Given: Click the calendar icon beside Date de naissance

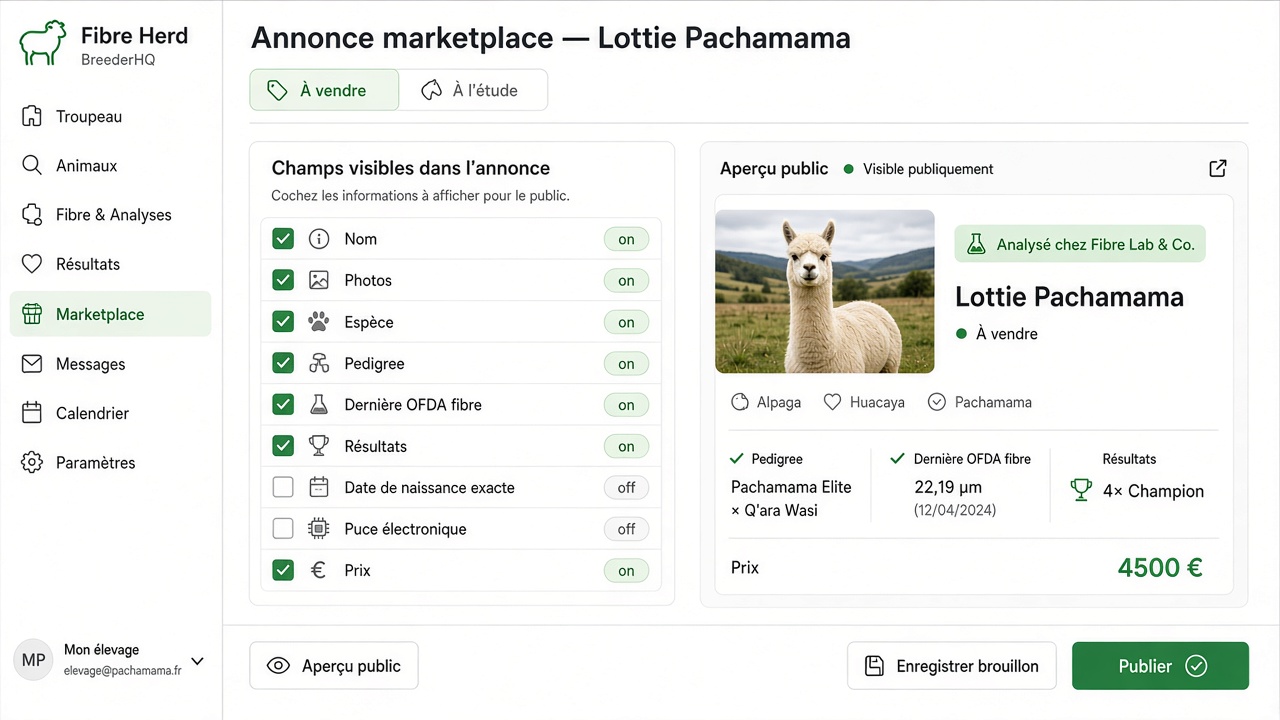Looking at the screenshot, I should coord(319,488).
